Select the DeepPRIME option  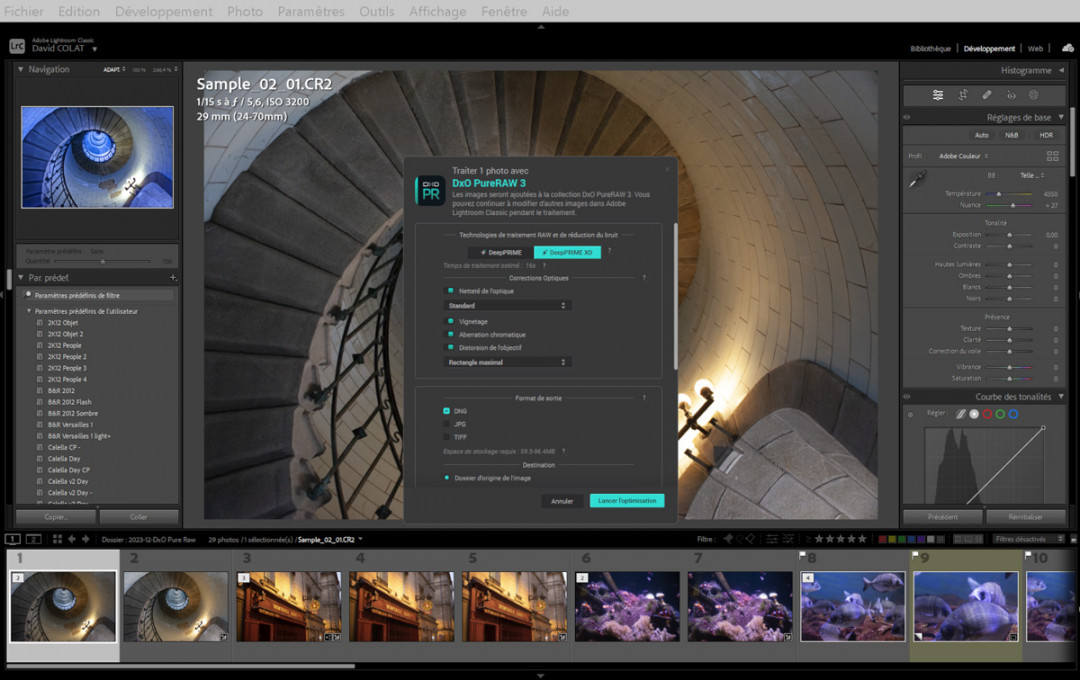pyautogui.click(x=501, y=252)
